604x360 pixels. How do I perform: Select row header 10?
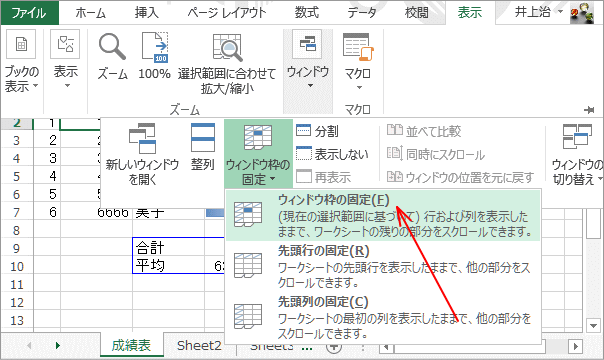(17, 266)
